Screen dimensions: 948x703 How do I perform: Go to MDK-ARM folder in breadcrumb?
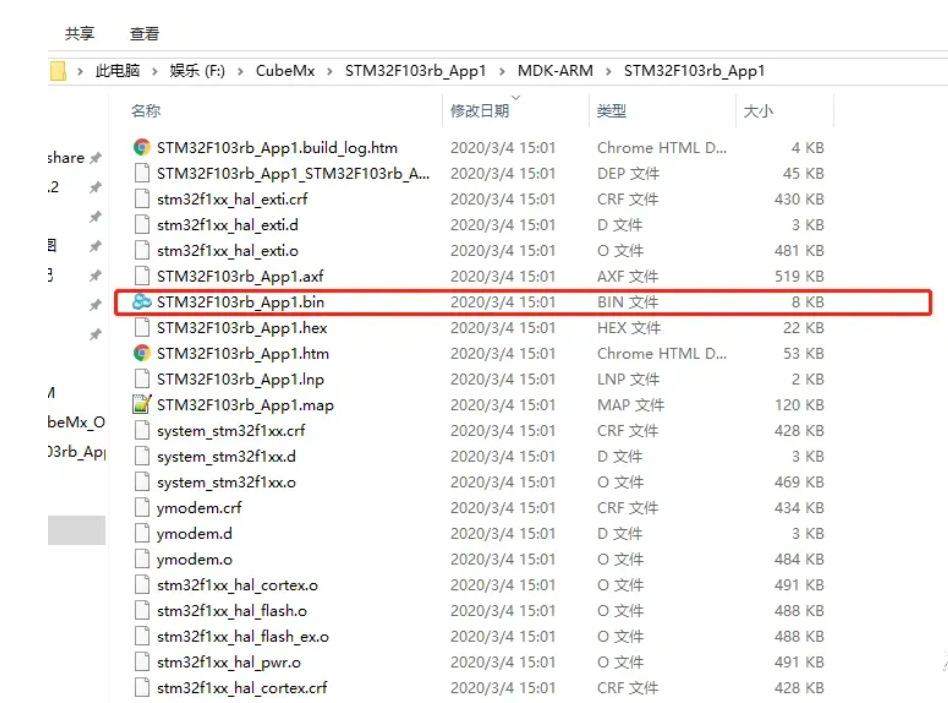click(555, 71)
